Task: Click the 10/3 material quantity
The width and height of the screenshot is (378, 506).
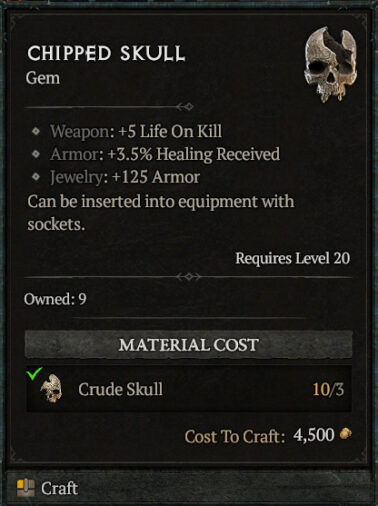Action: [x=328, y=389]
